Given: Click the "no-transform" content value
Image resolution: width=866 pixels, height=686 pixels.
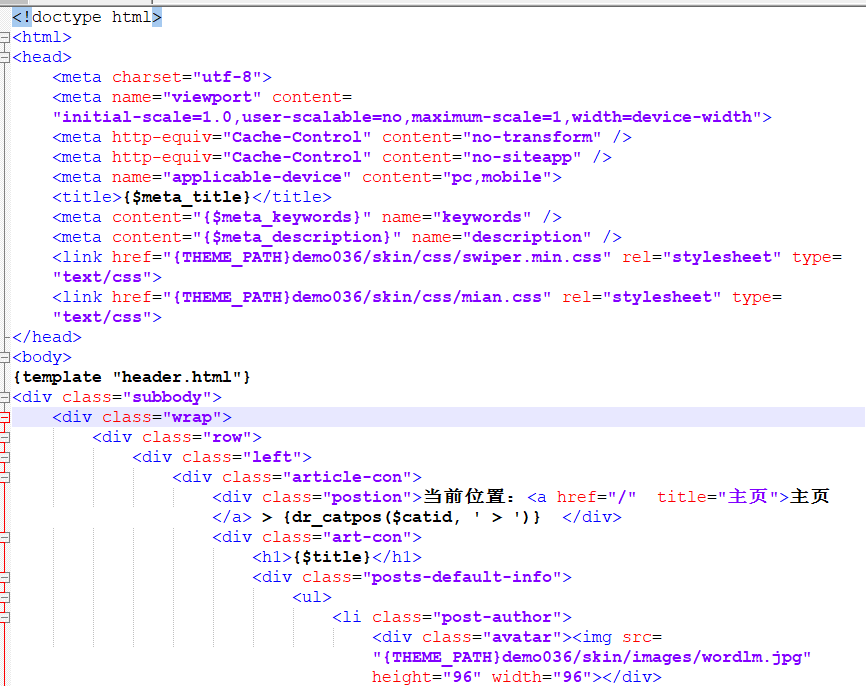Looking at the screenshot, I should tap(532, 137).
